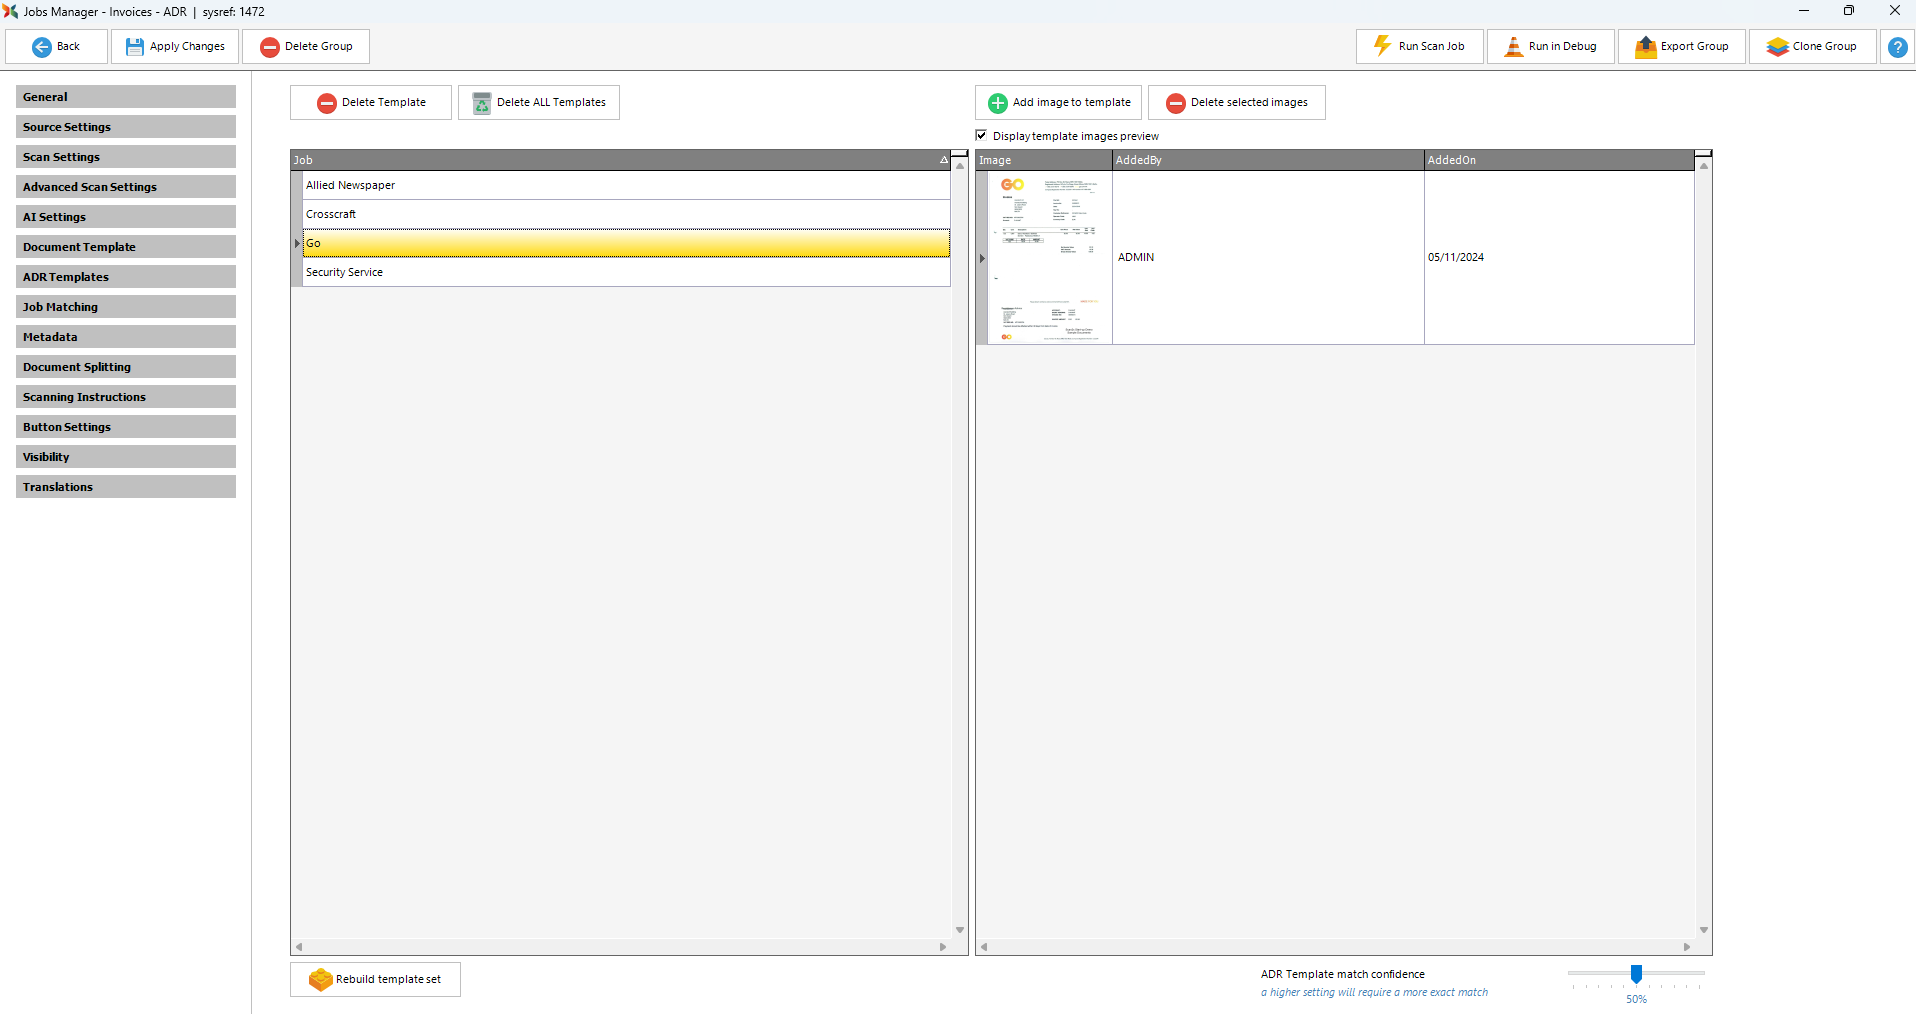Click the Delete selected images button
Viewport: 1916px width, 1014px height.
click(x=1237, y=103)
